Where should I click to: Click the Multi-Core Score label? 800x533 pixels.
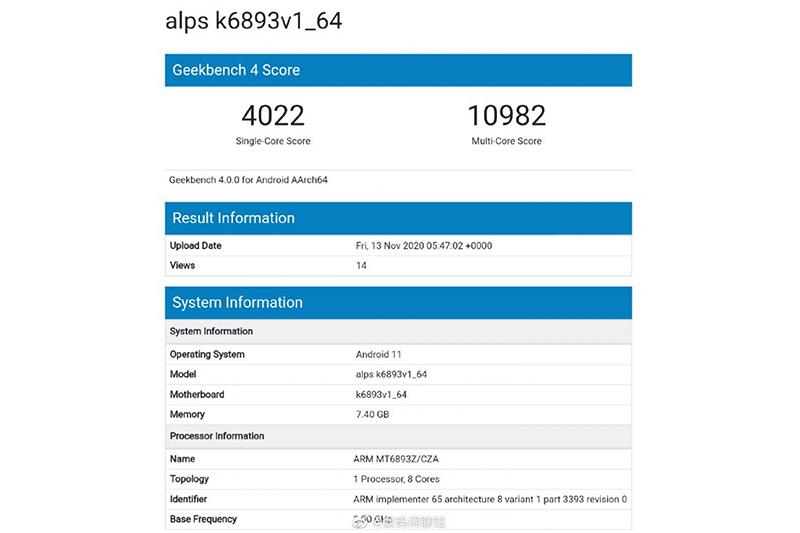pos(506,141)
